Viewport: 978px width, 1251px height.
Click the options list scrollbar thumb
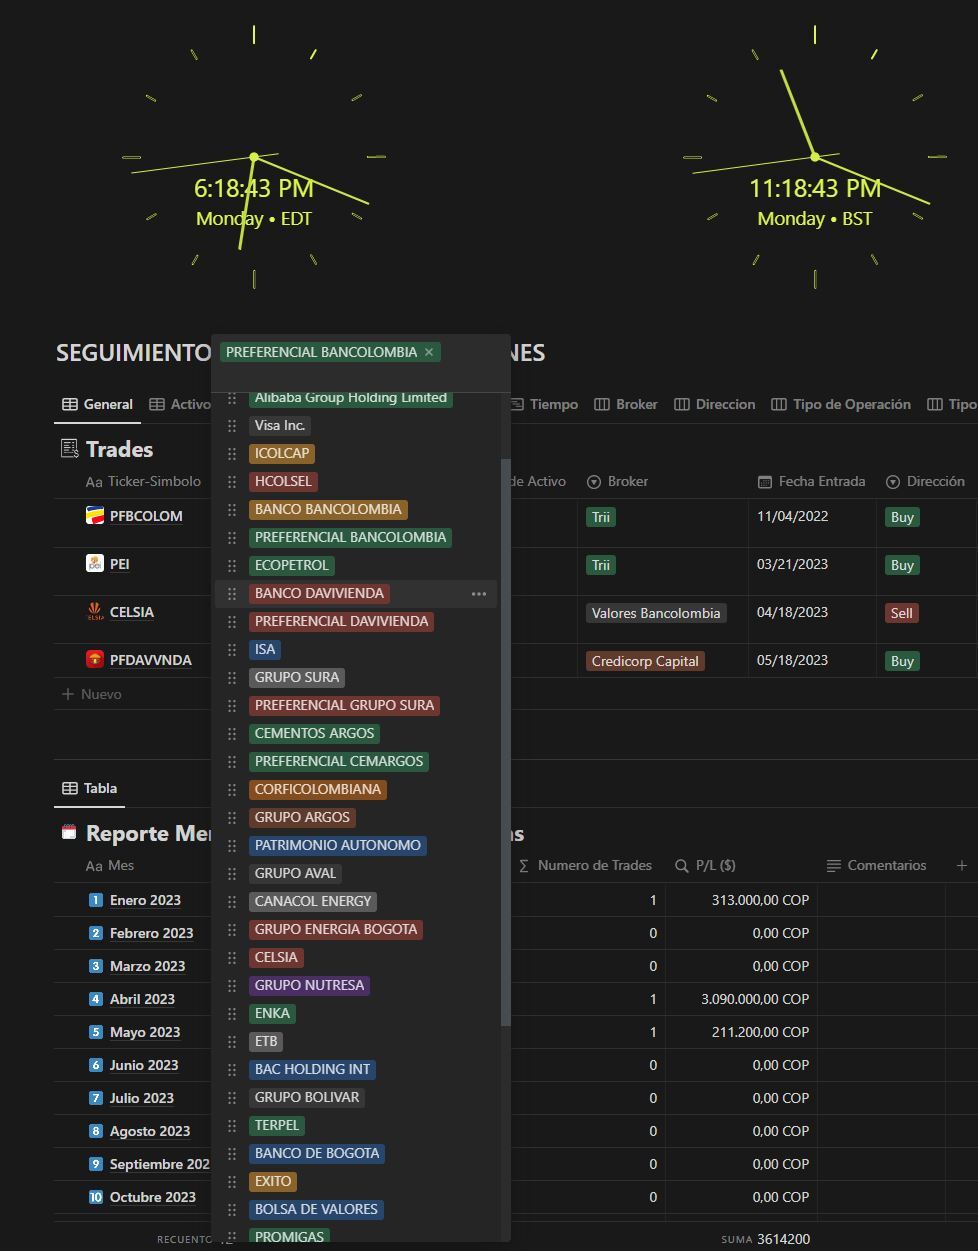(x=505, y=742)
